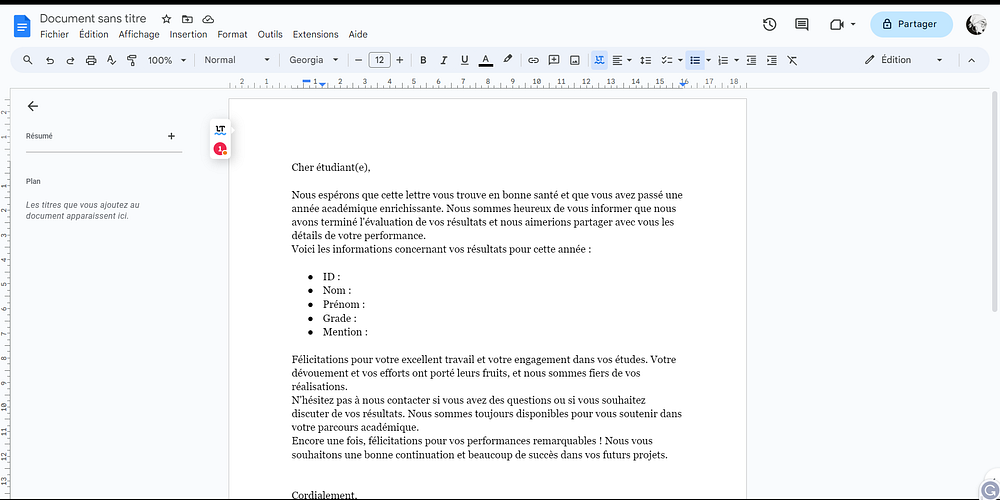
Task: Expand bulleted list options arrow
Action: [x=709, y=61]
